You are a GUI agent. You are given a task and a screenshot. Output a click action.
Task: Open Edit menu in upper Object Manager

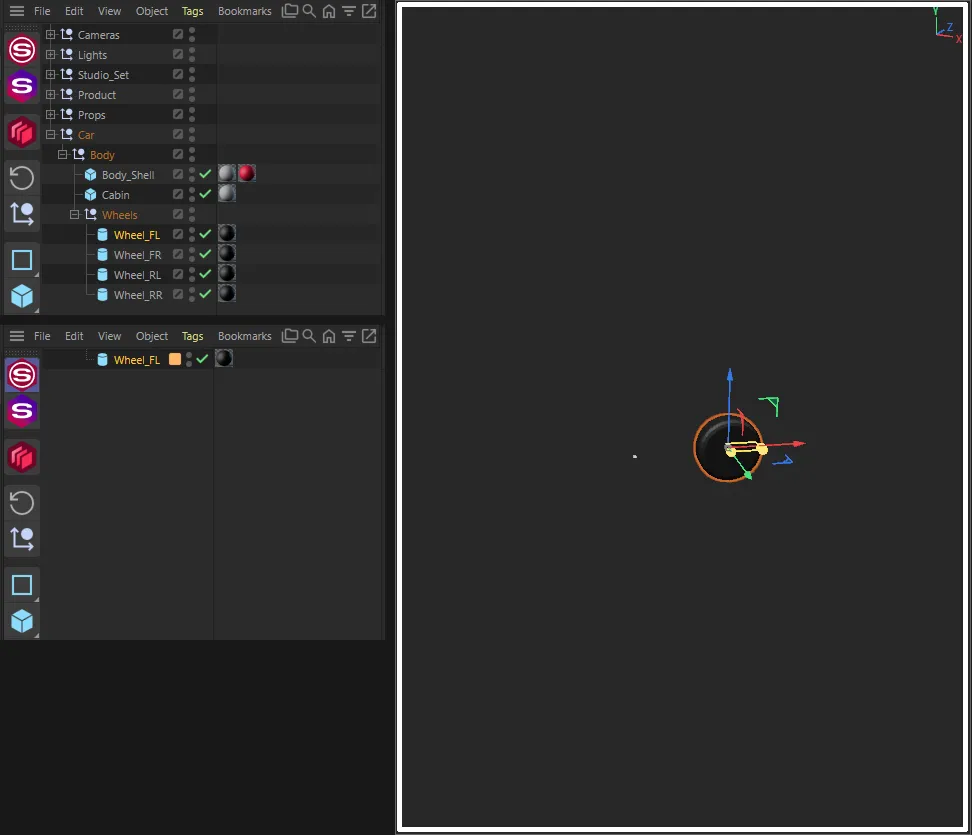[x=74, y=11]
